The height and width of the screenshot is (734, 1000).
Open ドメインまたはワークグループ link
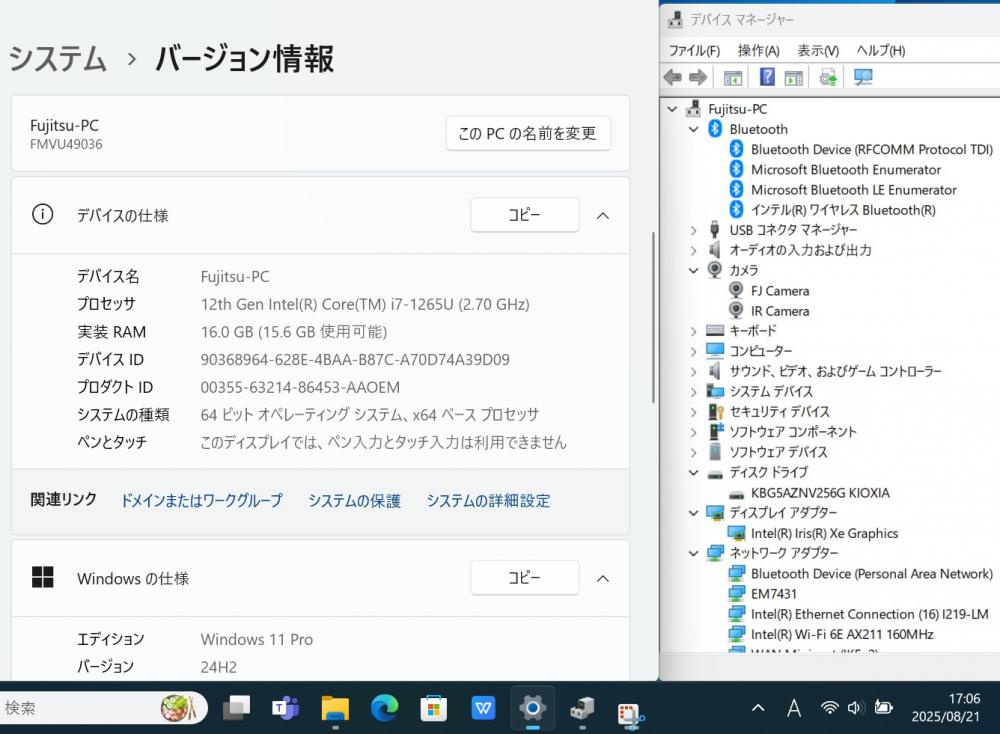coord(202,501)
